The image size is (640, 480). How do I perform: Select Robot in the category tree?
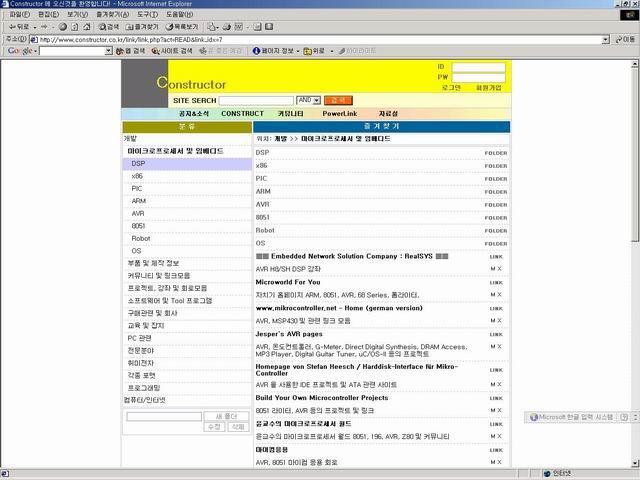click(x=141, y=238)
